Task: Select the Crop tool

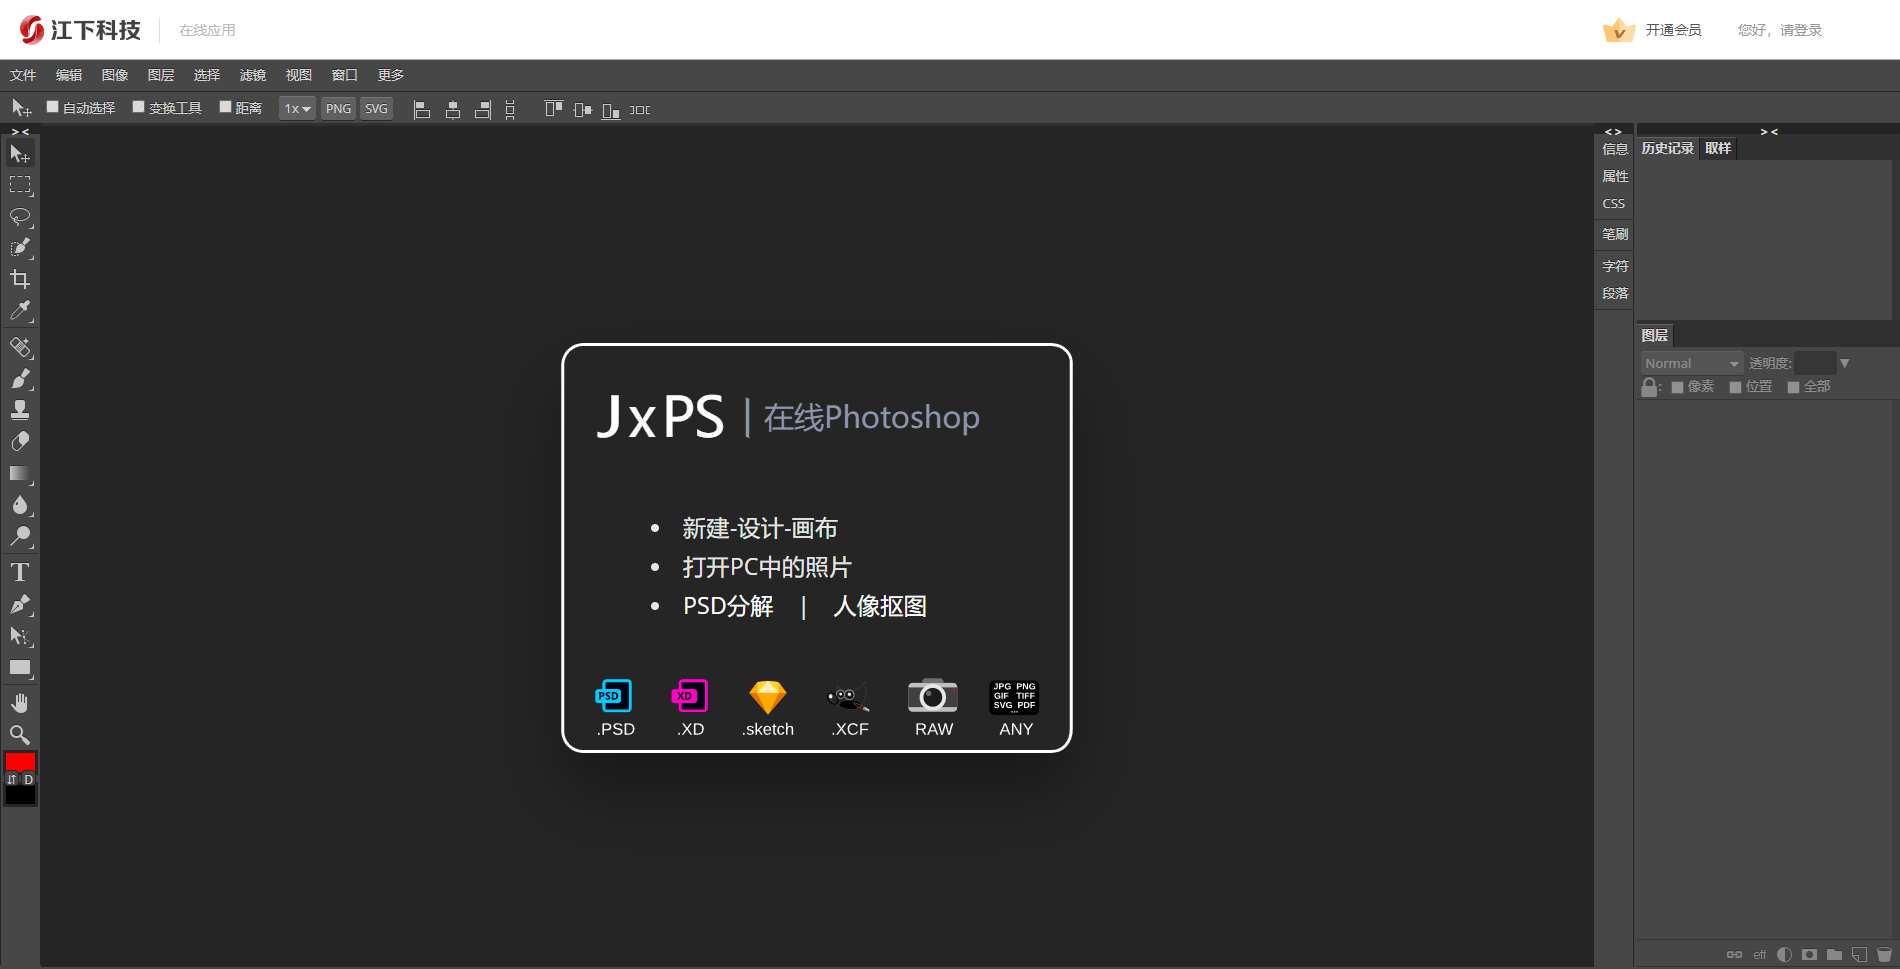Action: click(20, 279)
